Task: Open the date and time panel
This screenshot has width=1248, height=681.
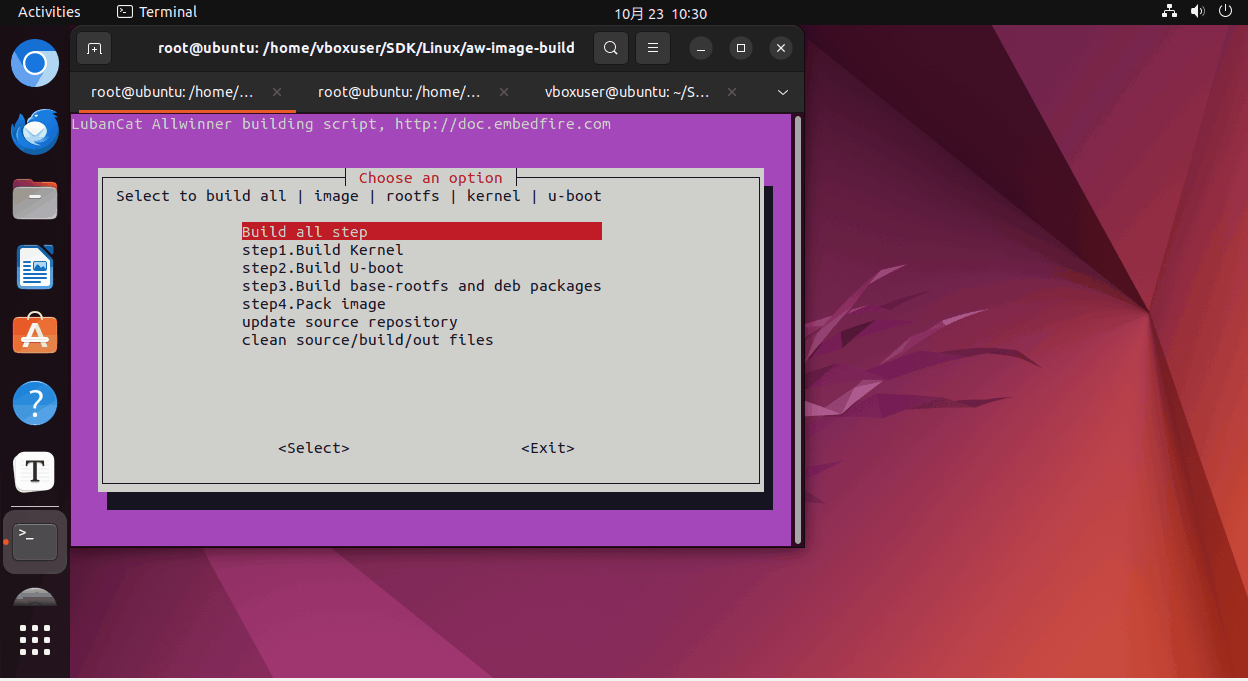Action: [x=660, y=13]
